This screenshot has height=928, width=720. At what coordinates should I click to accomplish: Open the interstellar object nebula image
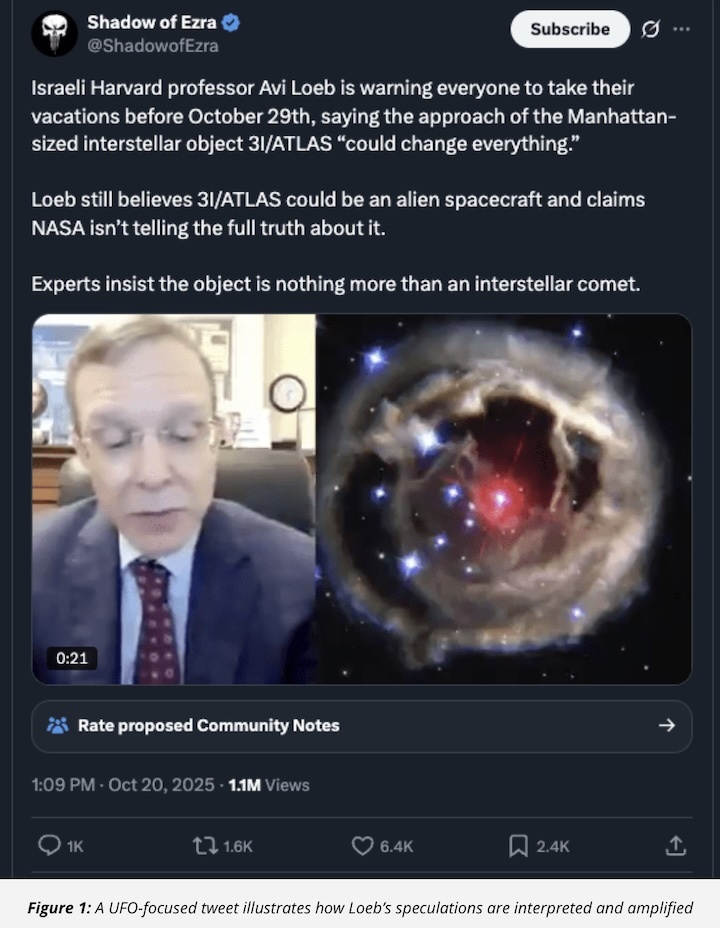tap(504, 498)
